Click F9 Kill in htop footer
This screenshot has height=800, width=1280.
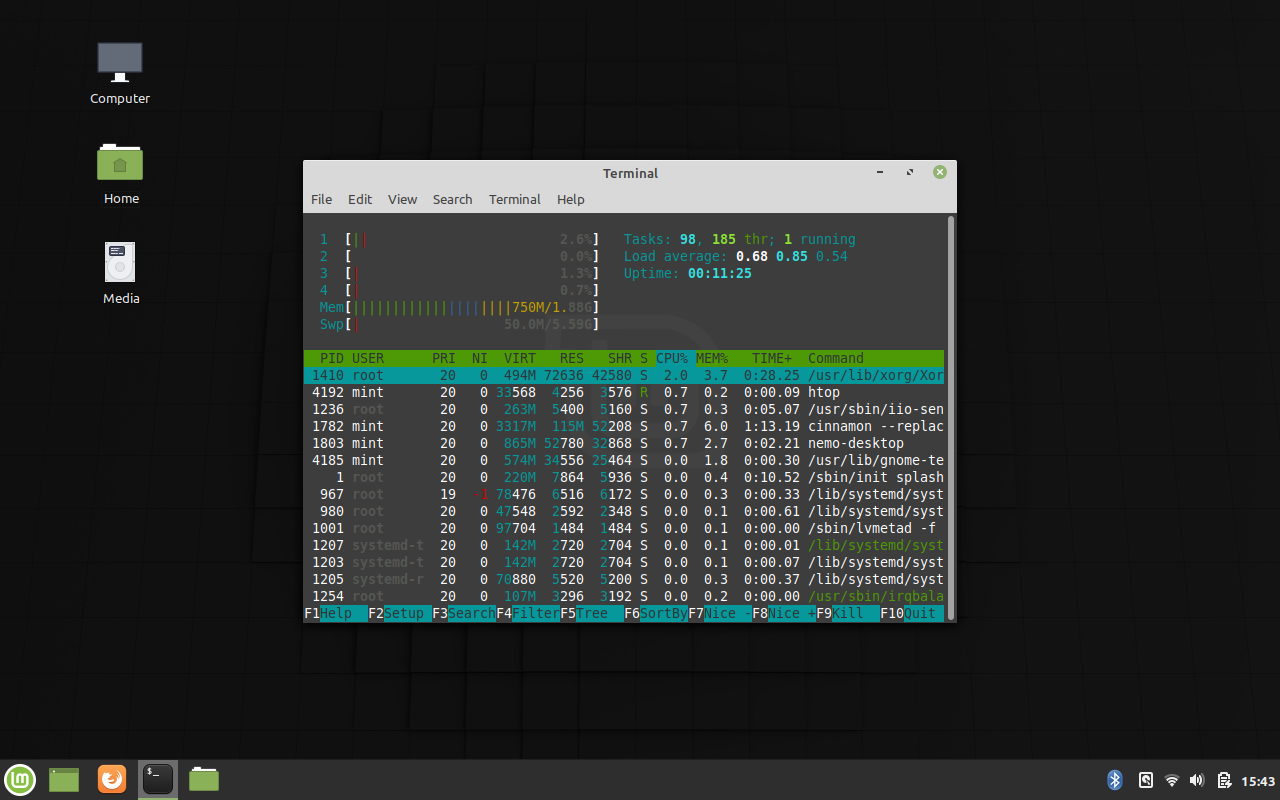tap(848, 613)
